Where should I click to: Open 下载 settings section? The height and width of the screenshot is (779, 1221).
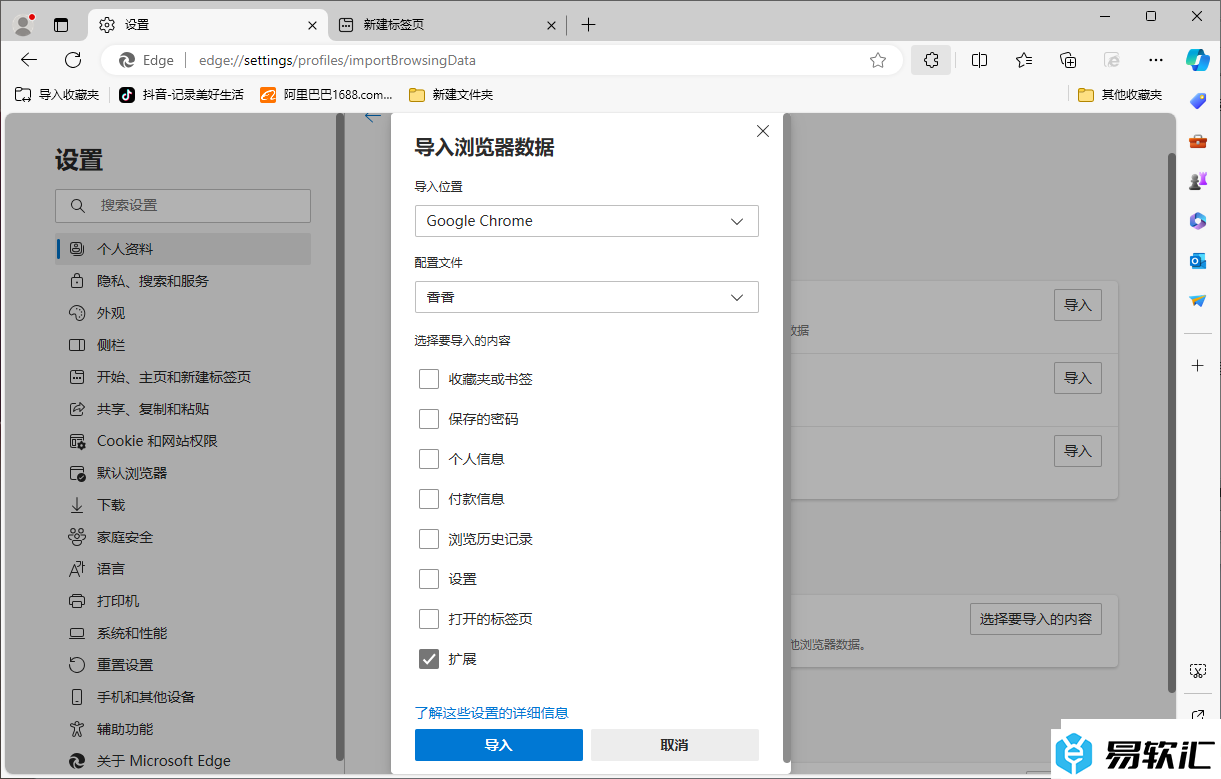tap(183, 505)
